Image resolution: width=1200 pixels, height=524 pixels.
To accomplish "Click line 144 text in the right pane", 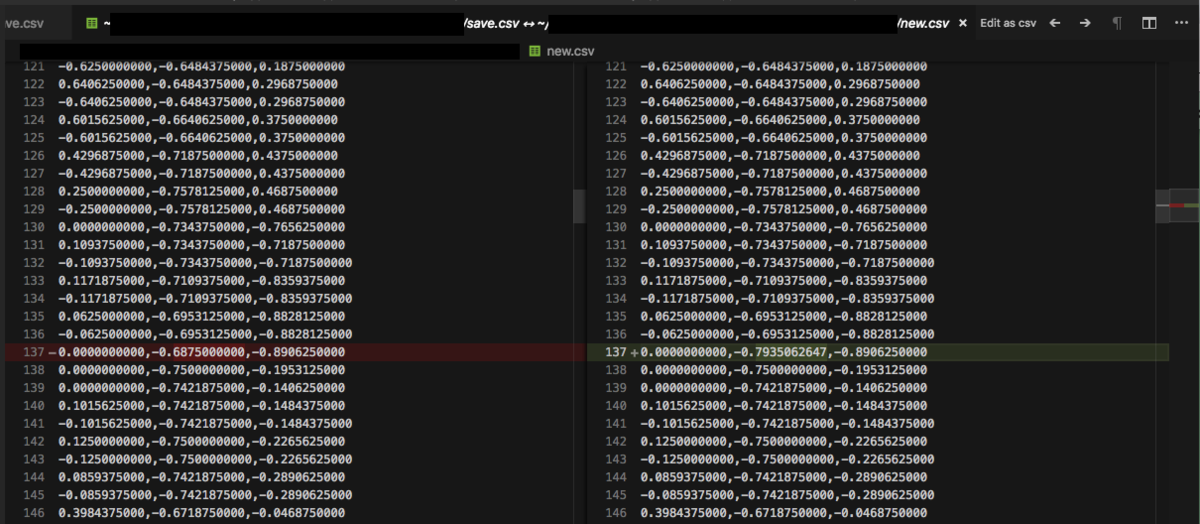I will click(783, 476).
